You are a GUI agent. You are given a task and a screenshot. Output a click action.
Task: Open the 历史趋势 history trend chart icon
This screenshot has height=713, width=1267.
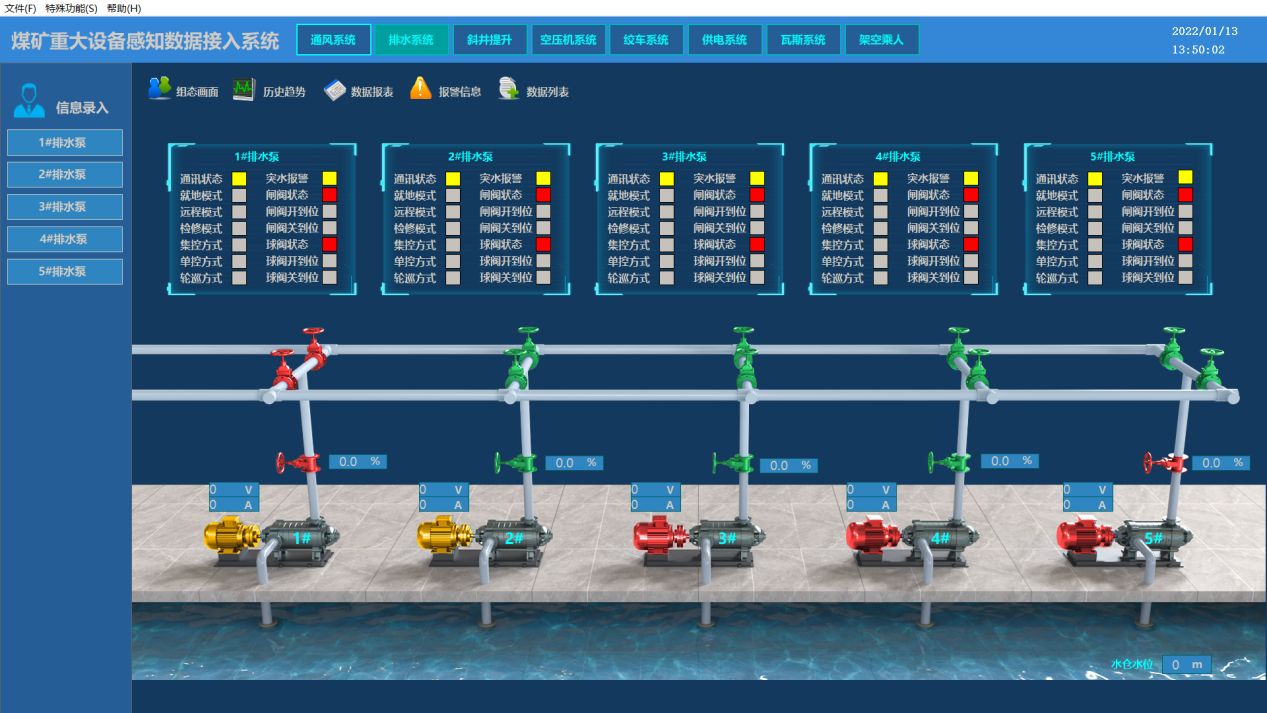(244, 90)
